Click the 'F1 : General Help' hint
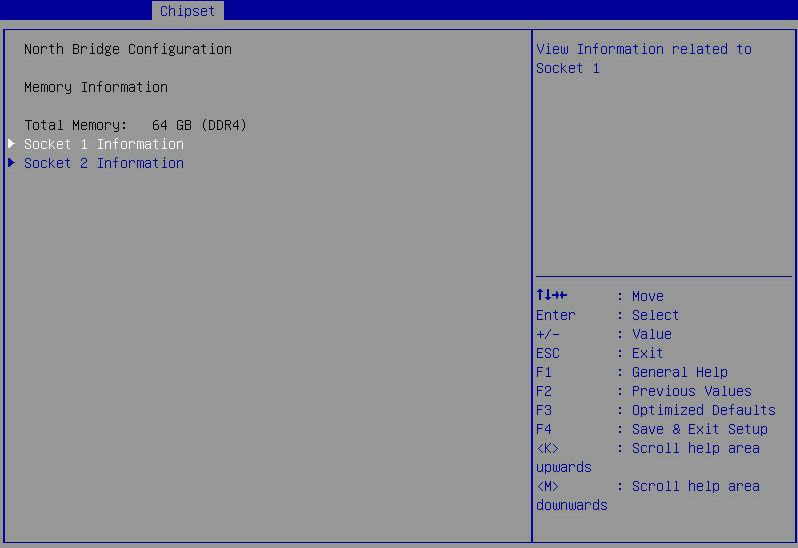 [632, 372]
